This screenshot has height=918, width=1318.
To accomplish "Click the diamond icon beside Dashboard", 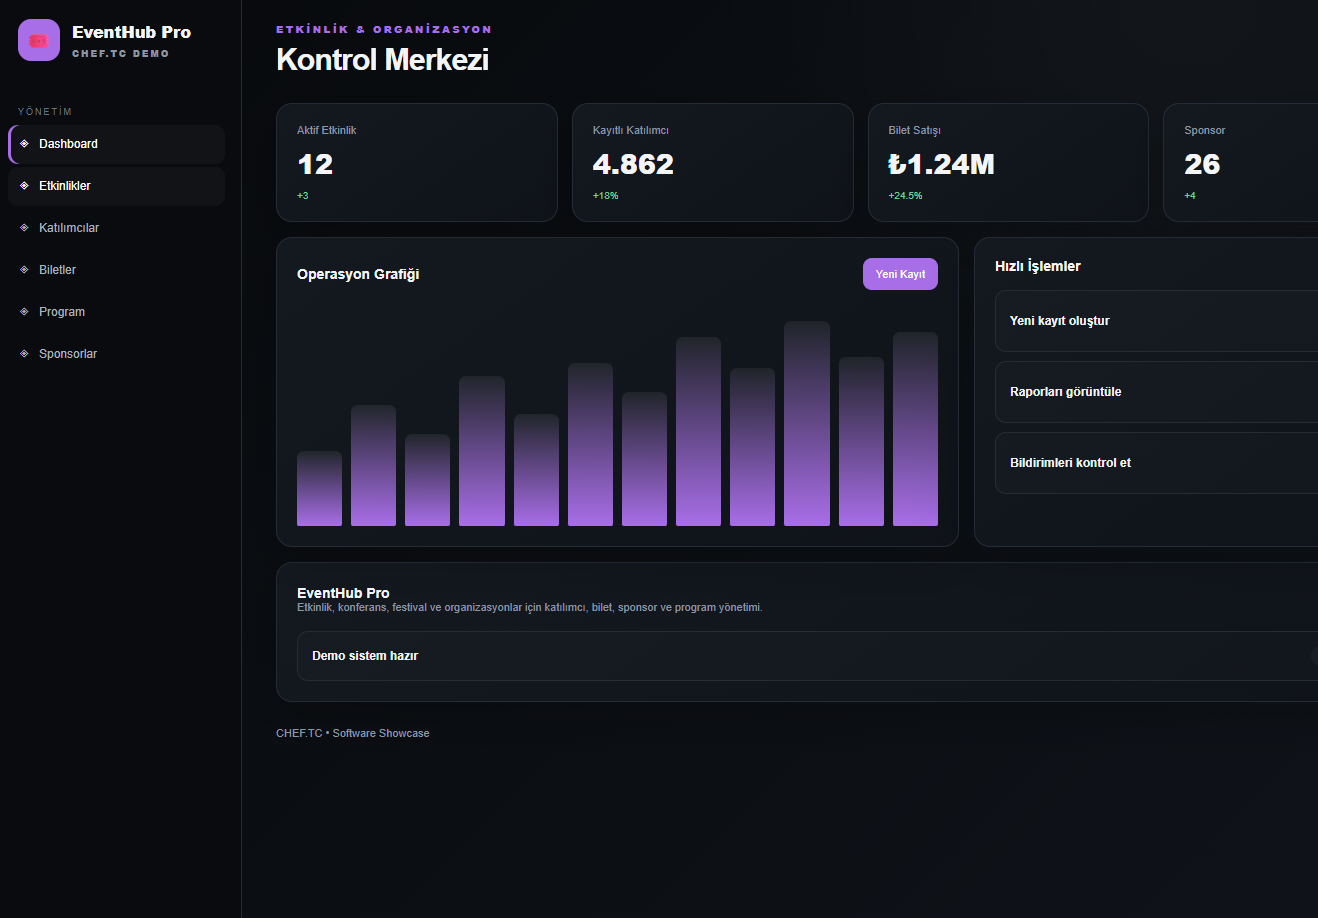I will 24,144.
